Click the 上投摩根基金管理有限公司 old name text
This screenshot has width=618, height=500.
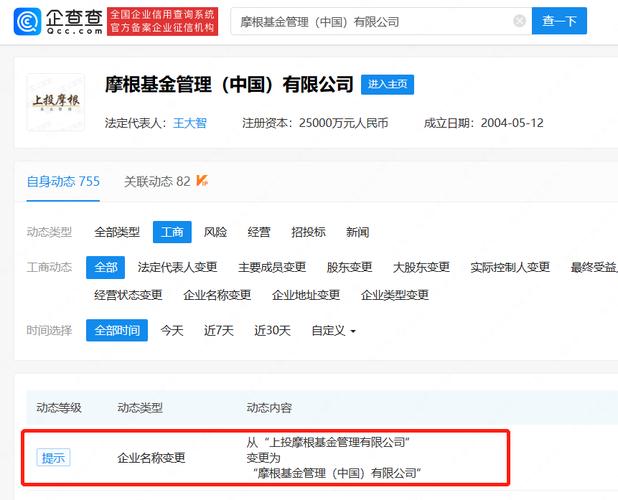338,442
